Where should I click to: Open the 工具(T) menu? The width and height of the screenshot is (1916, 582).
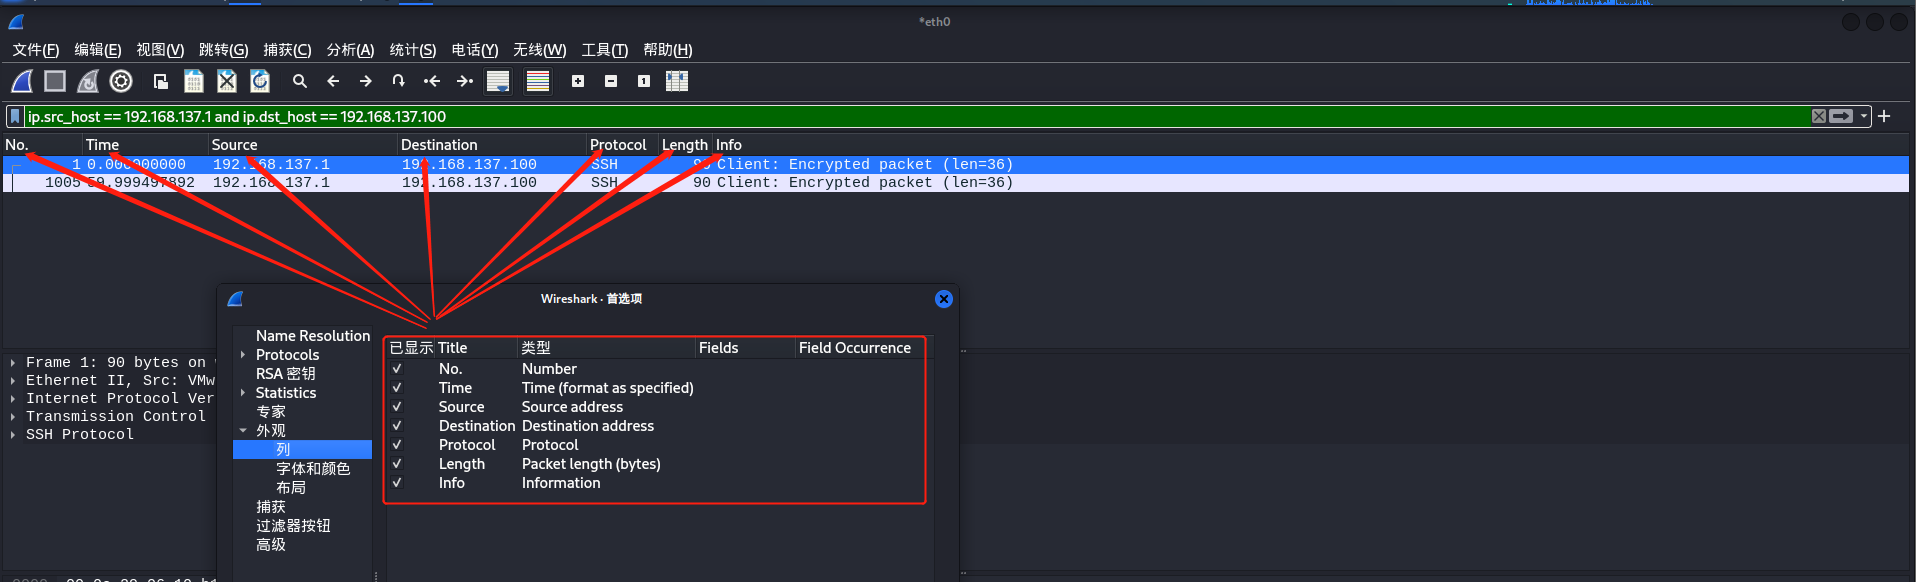pos(605,50)
